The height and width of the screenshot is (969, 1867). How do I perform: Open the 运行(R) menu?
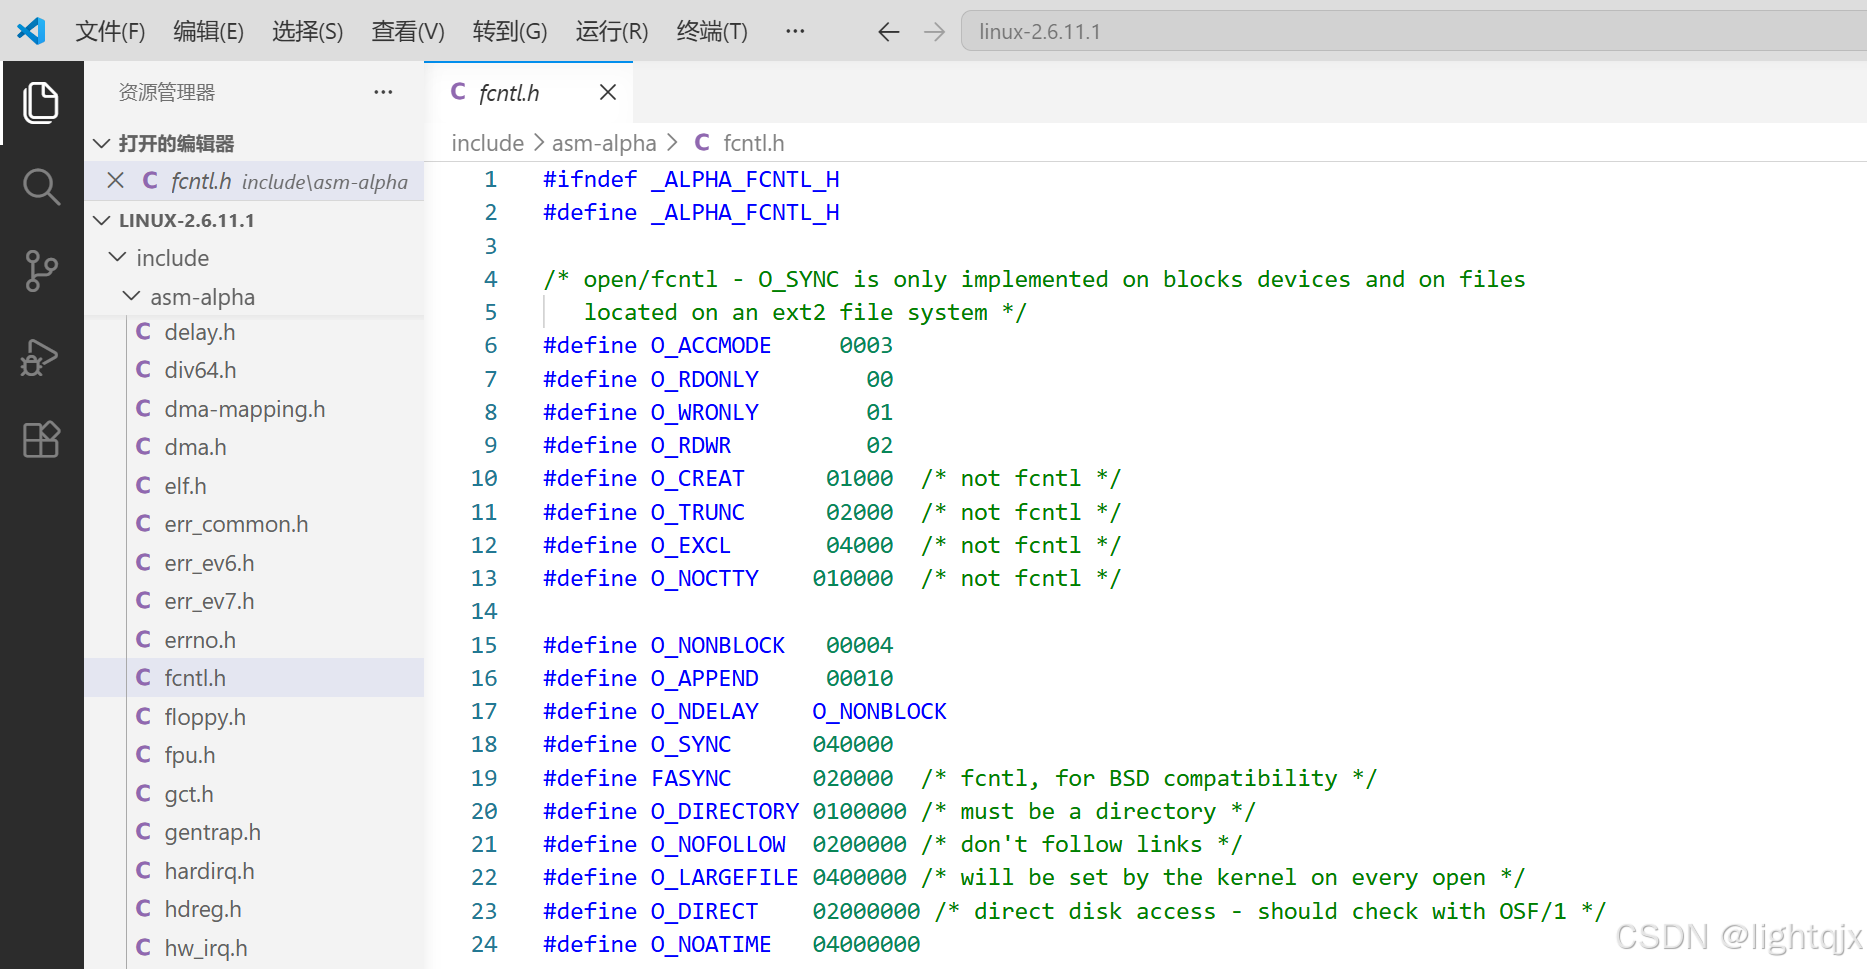point(612,31)
